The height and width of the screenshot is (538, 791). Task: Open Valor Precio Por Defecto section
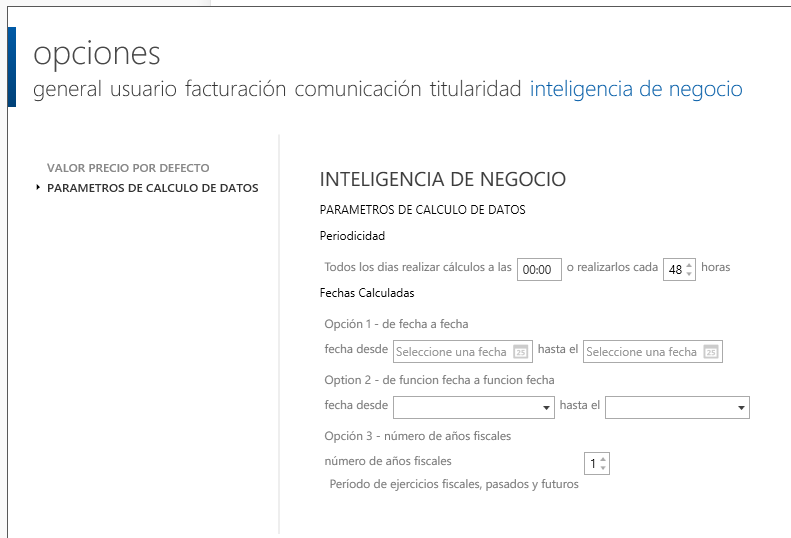pyautogui.click(x=128, y=168)
